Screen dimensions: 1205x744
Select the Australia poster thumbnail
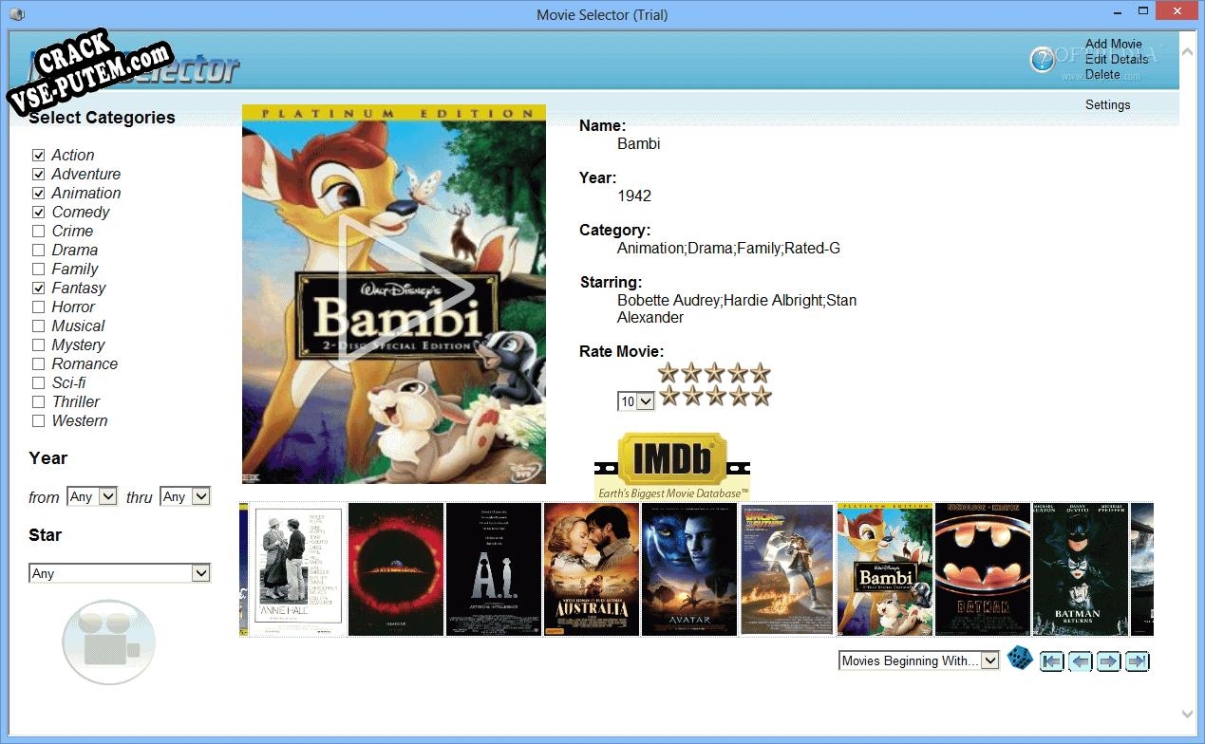pos(591,569)
